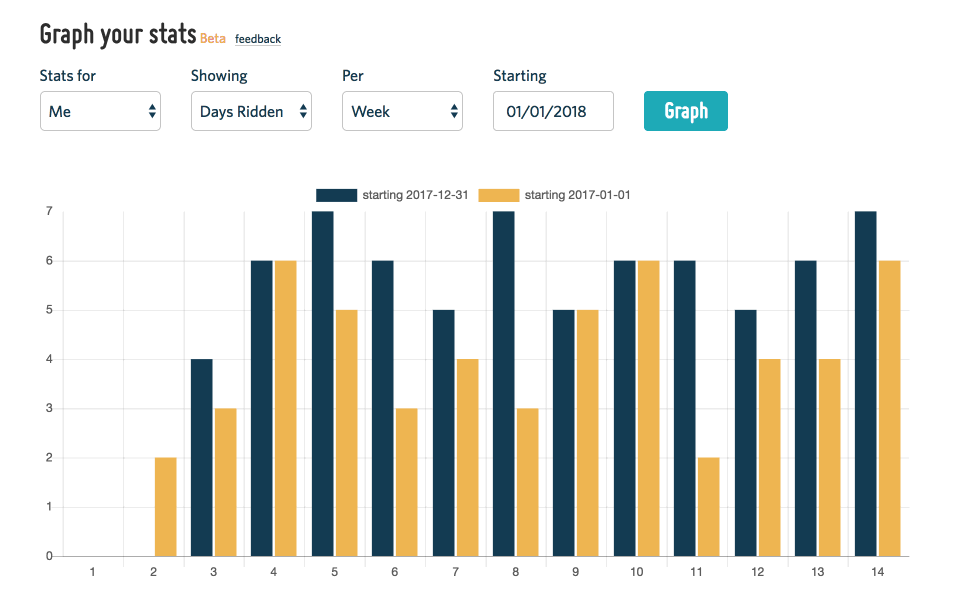Screen dimensions: 956x599
Task: Toggle the orange 2017-01-01 legend swatch
Action: pos(498,195)
